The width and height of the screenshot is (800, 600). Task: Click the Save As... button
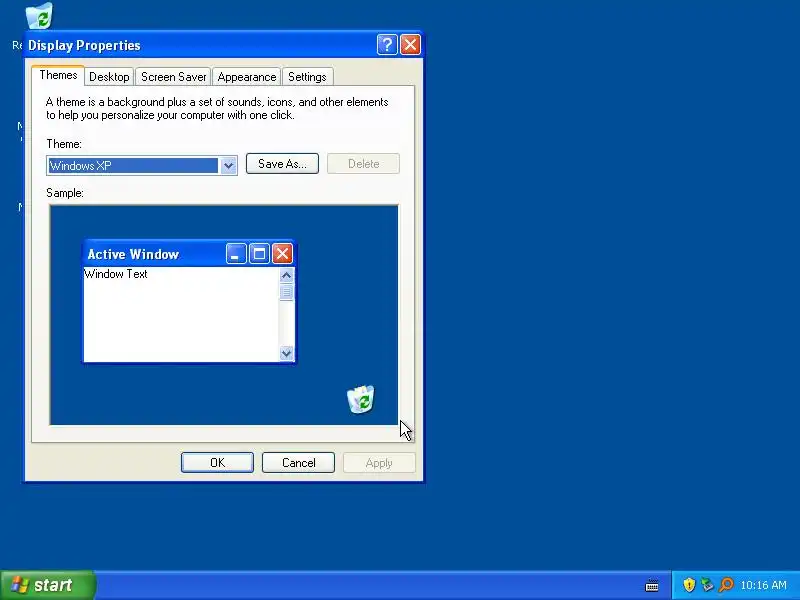(282, 164)
